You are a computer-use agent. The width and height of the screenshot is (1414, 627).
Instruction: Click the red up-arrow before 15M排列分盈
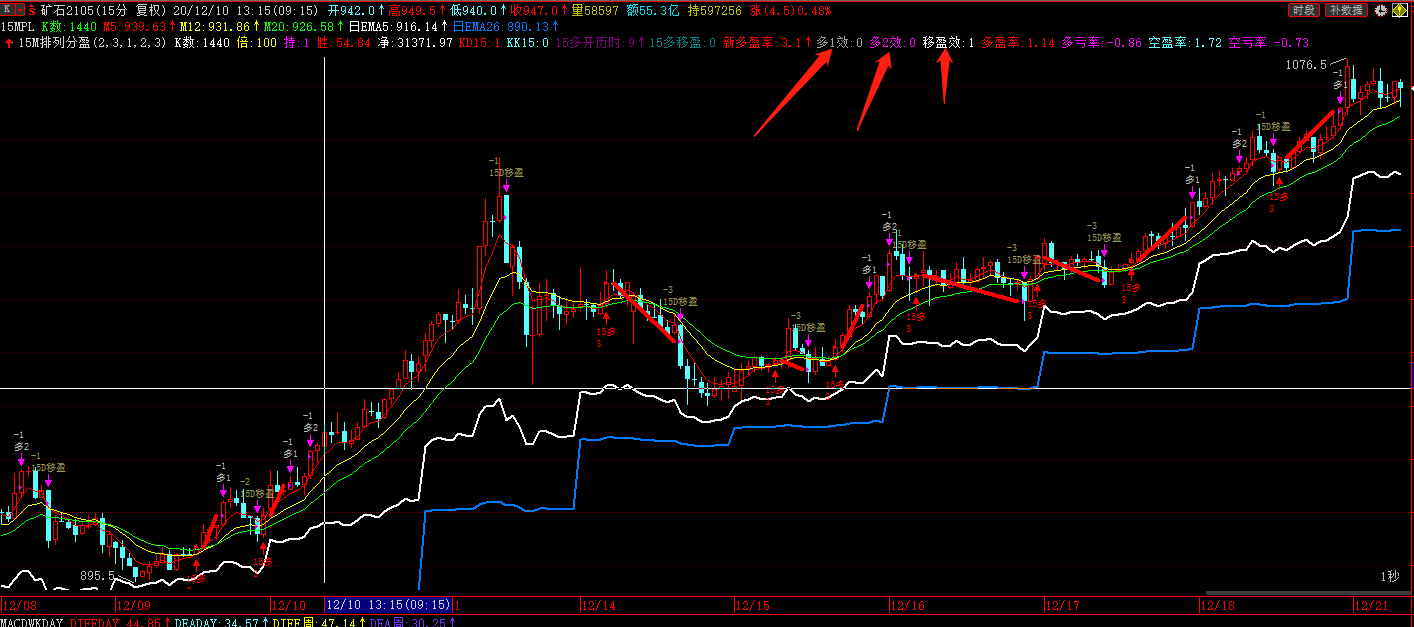[8, 43]
